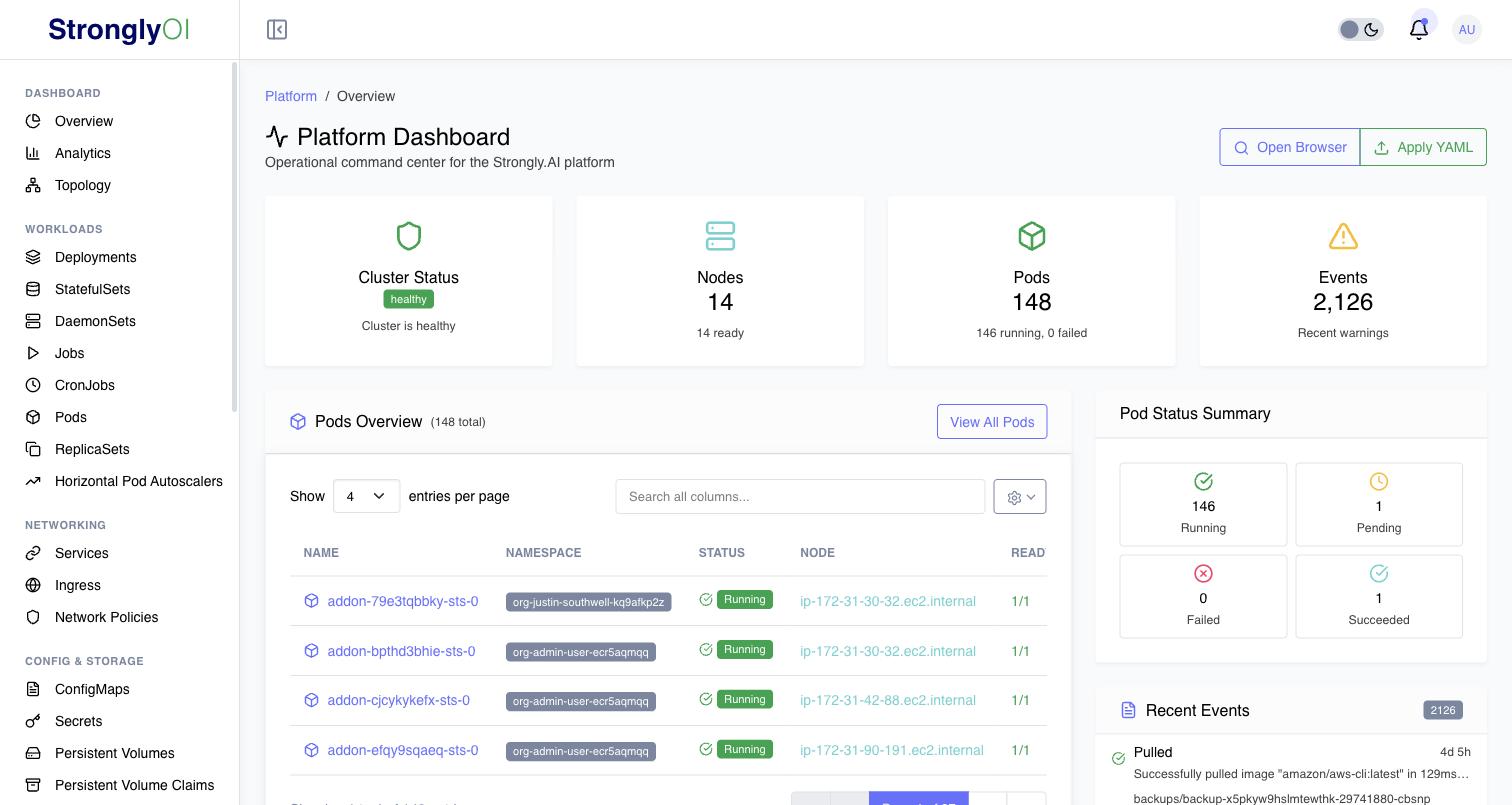Click the Recent Events document icon
The height and width of the screenshot is (805, 1512).
pyautogui.click(x=1128, y=710)
